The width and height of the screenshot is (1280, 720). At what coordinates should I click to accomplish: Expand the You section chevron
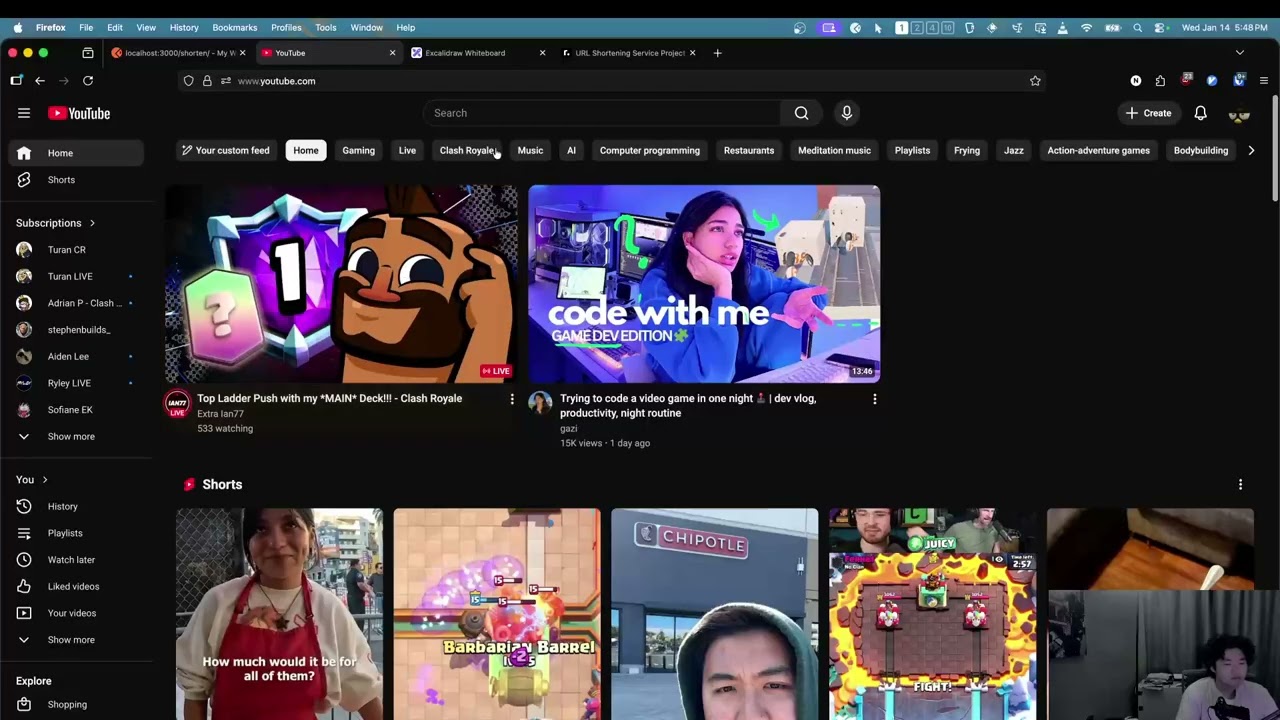[44, 480]
